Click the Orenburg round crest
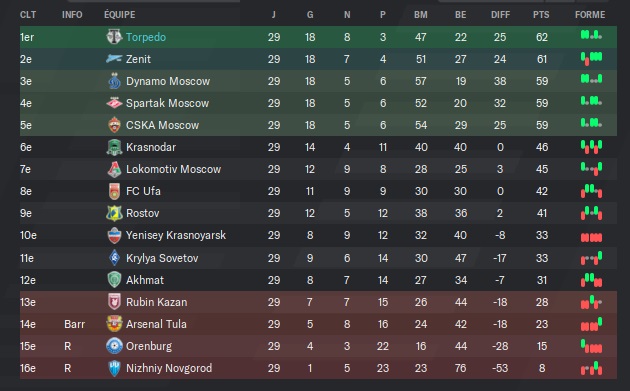This screenshot has width=630, height=391. coord(114,346)
